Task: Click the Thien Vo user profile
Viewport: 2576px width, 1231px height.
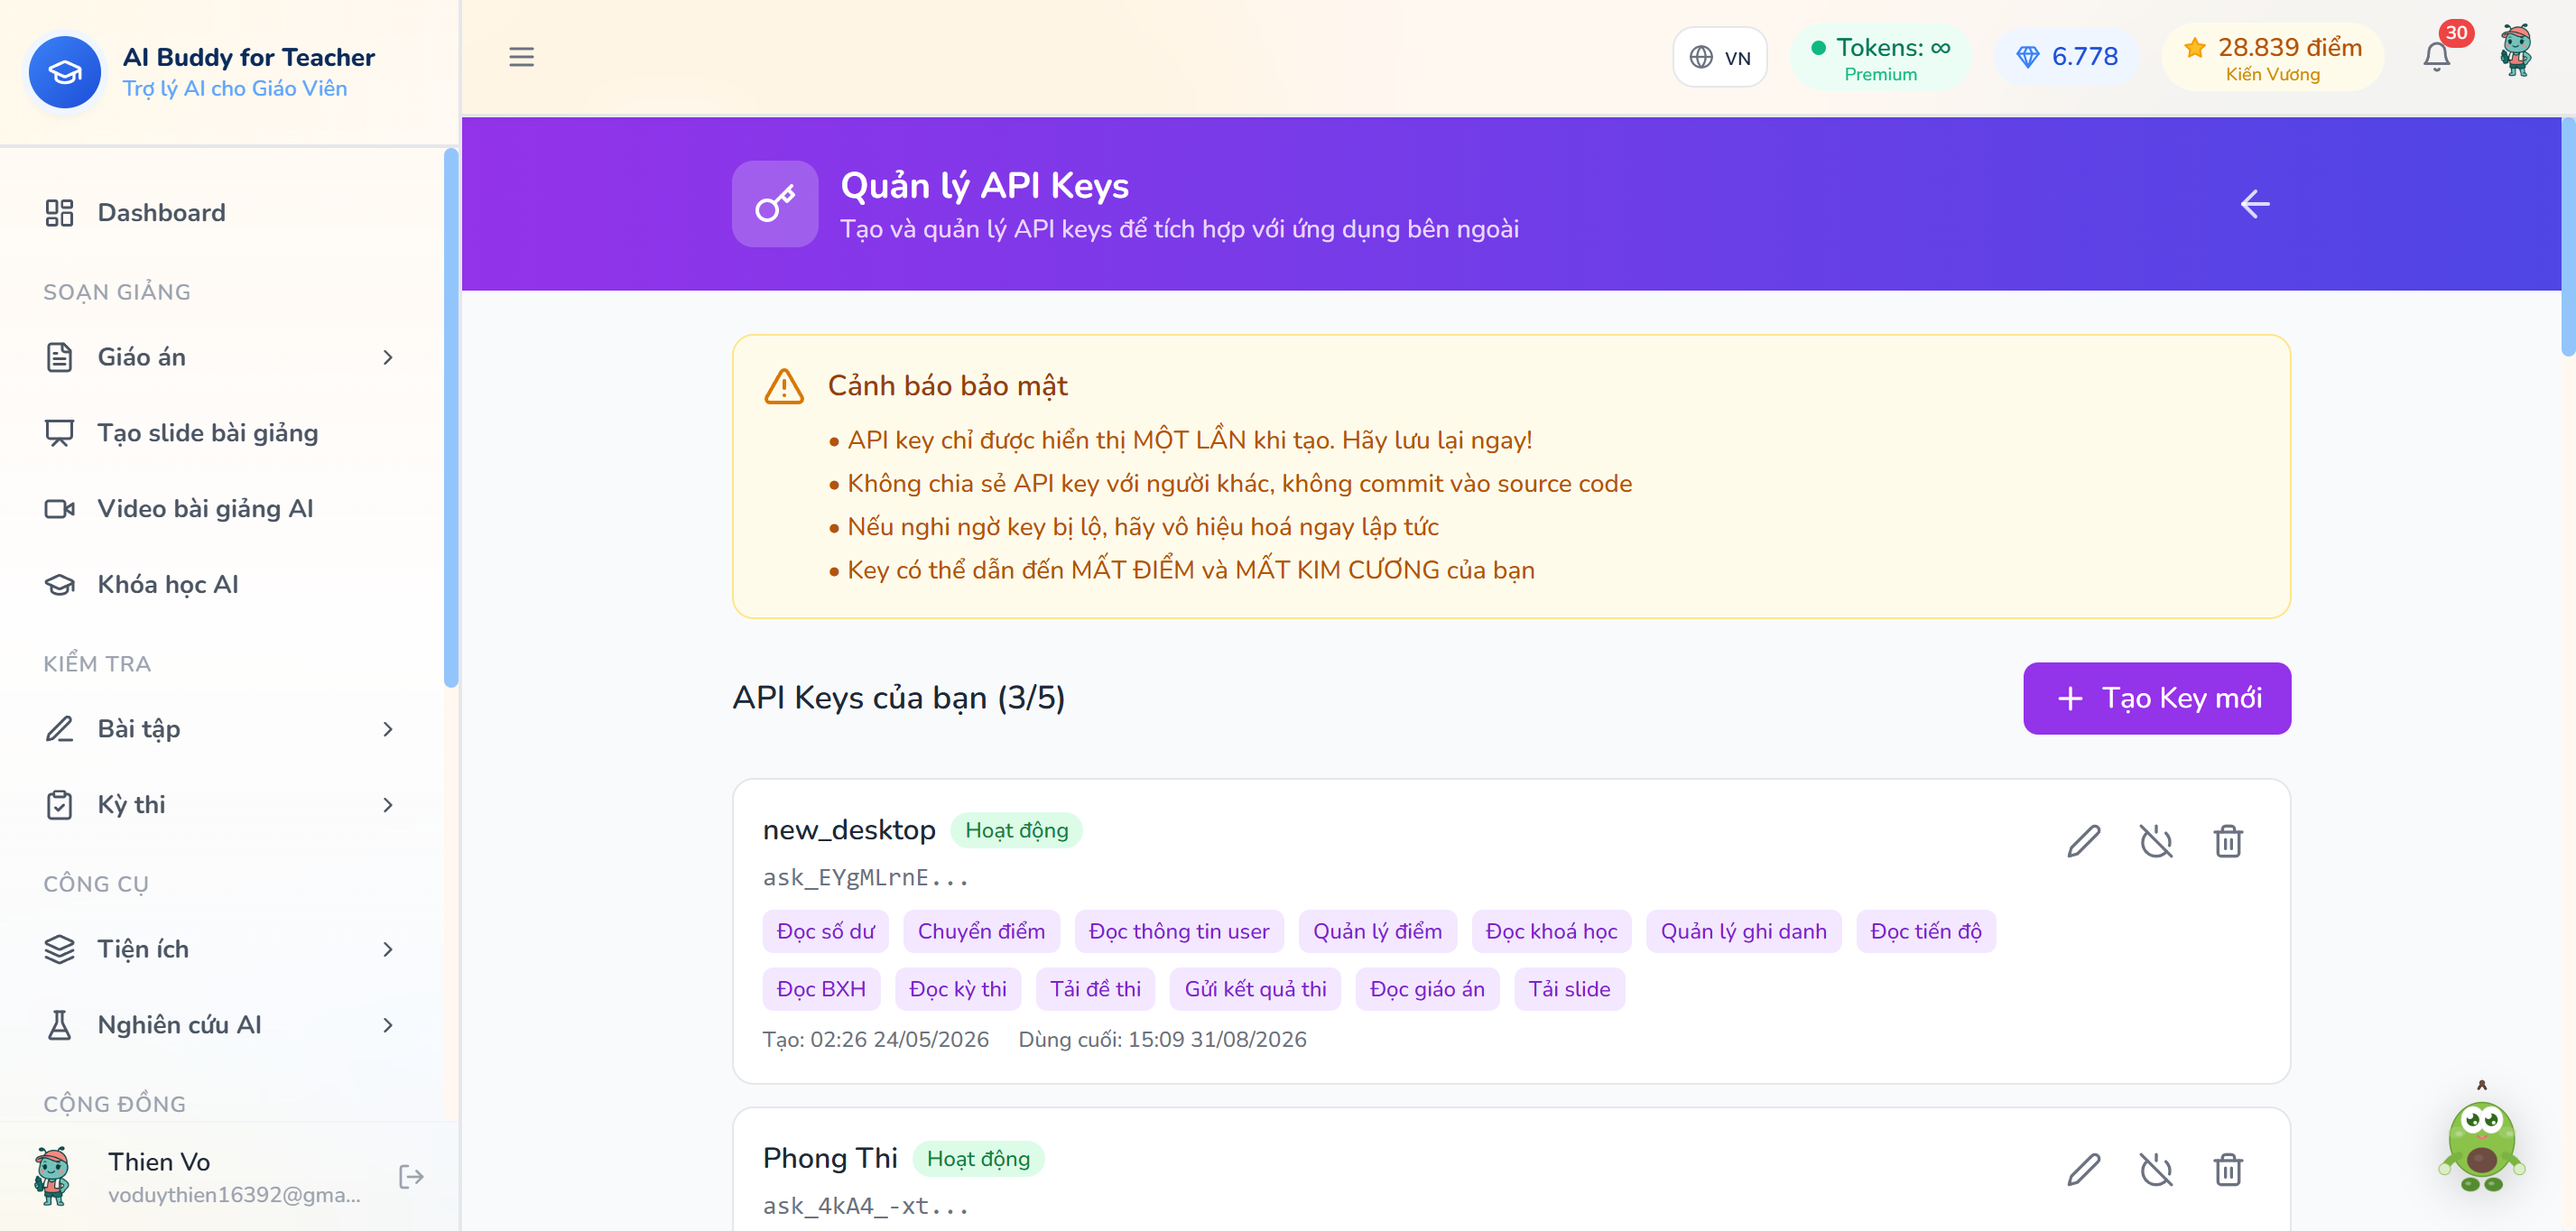Action: 200,1176
